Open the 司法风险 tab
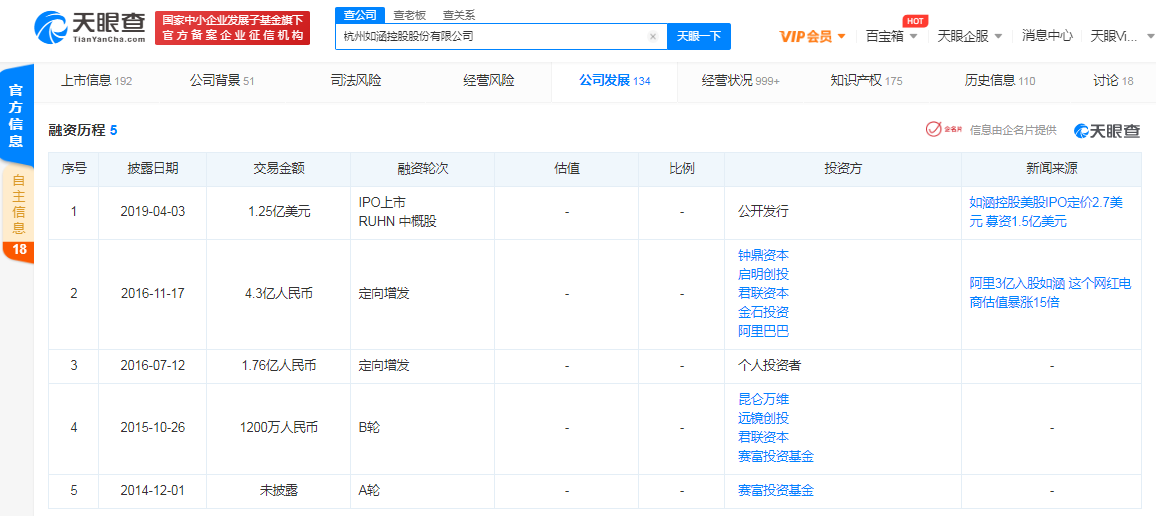1156x516 pixels. click(x=356, y=81)
